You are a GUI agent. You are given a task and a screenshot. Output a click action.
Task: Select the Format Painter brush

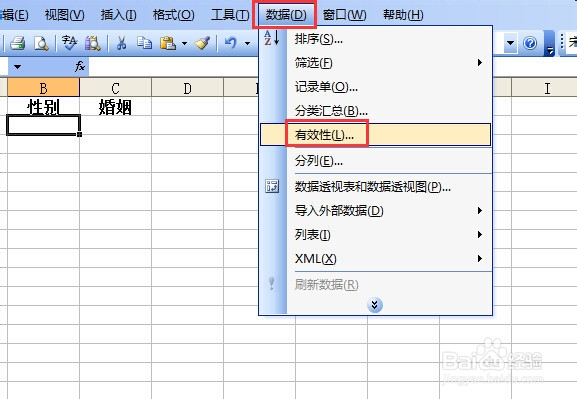202,43
